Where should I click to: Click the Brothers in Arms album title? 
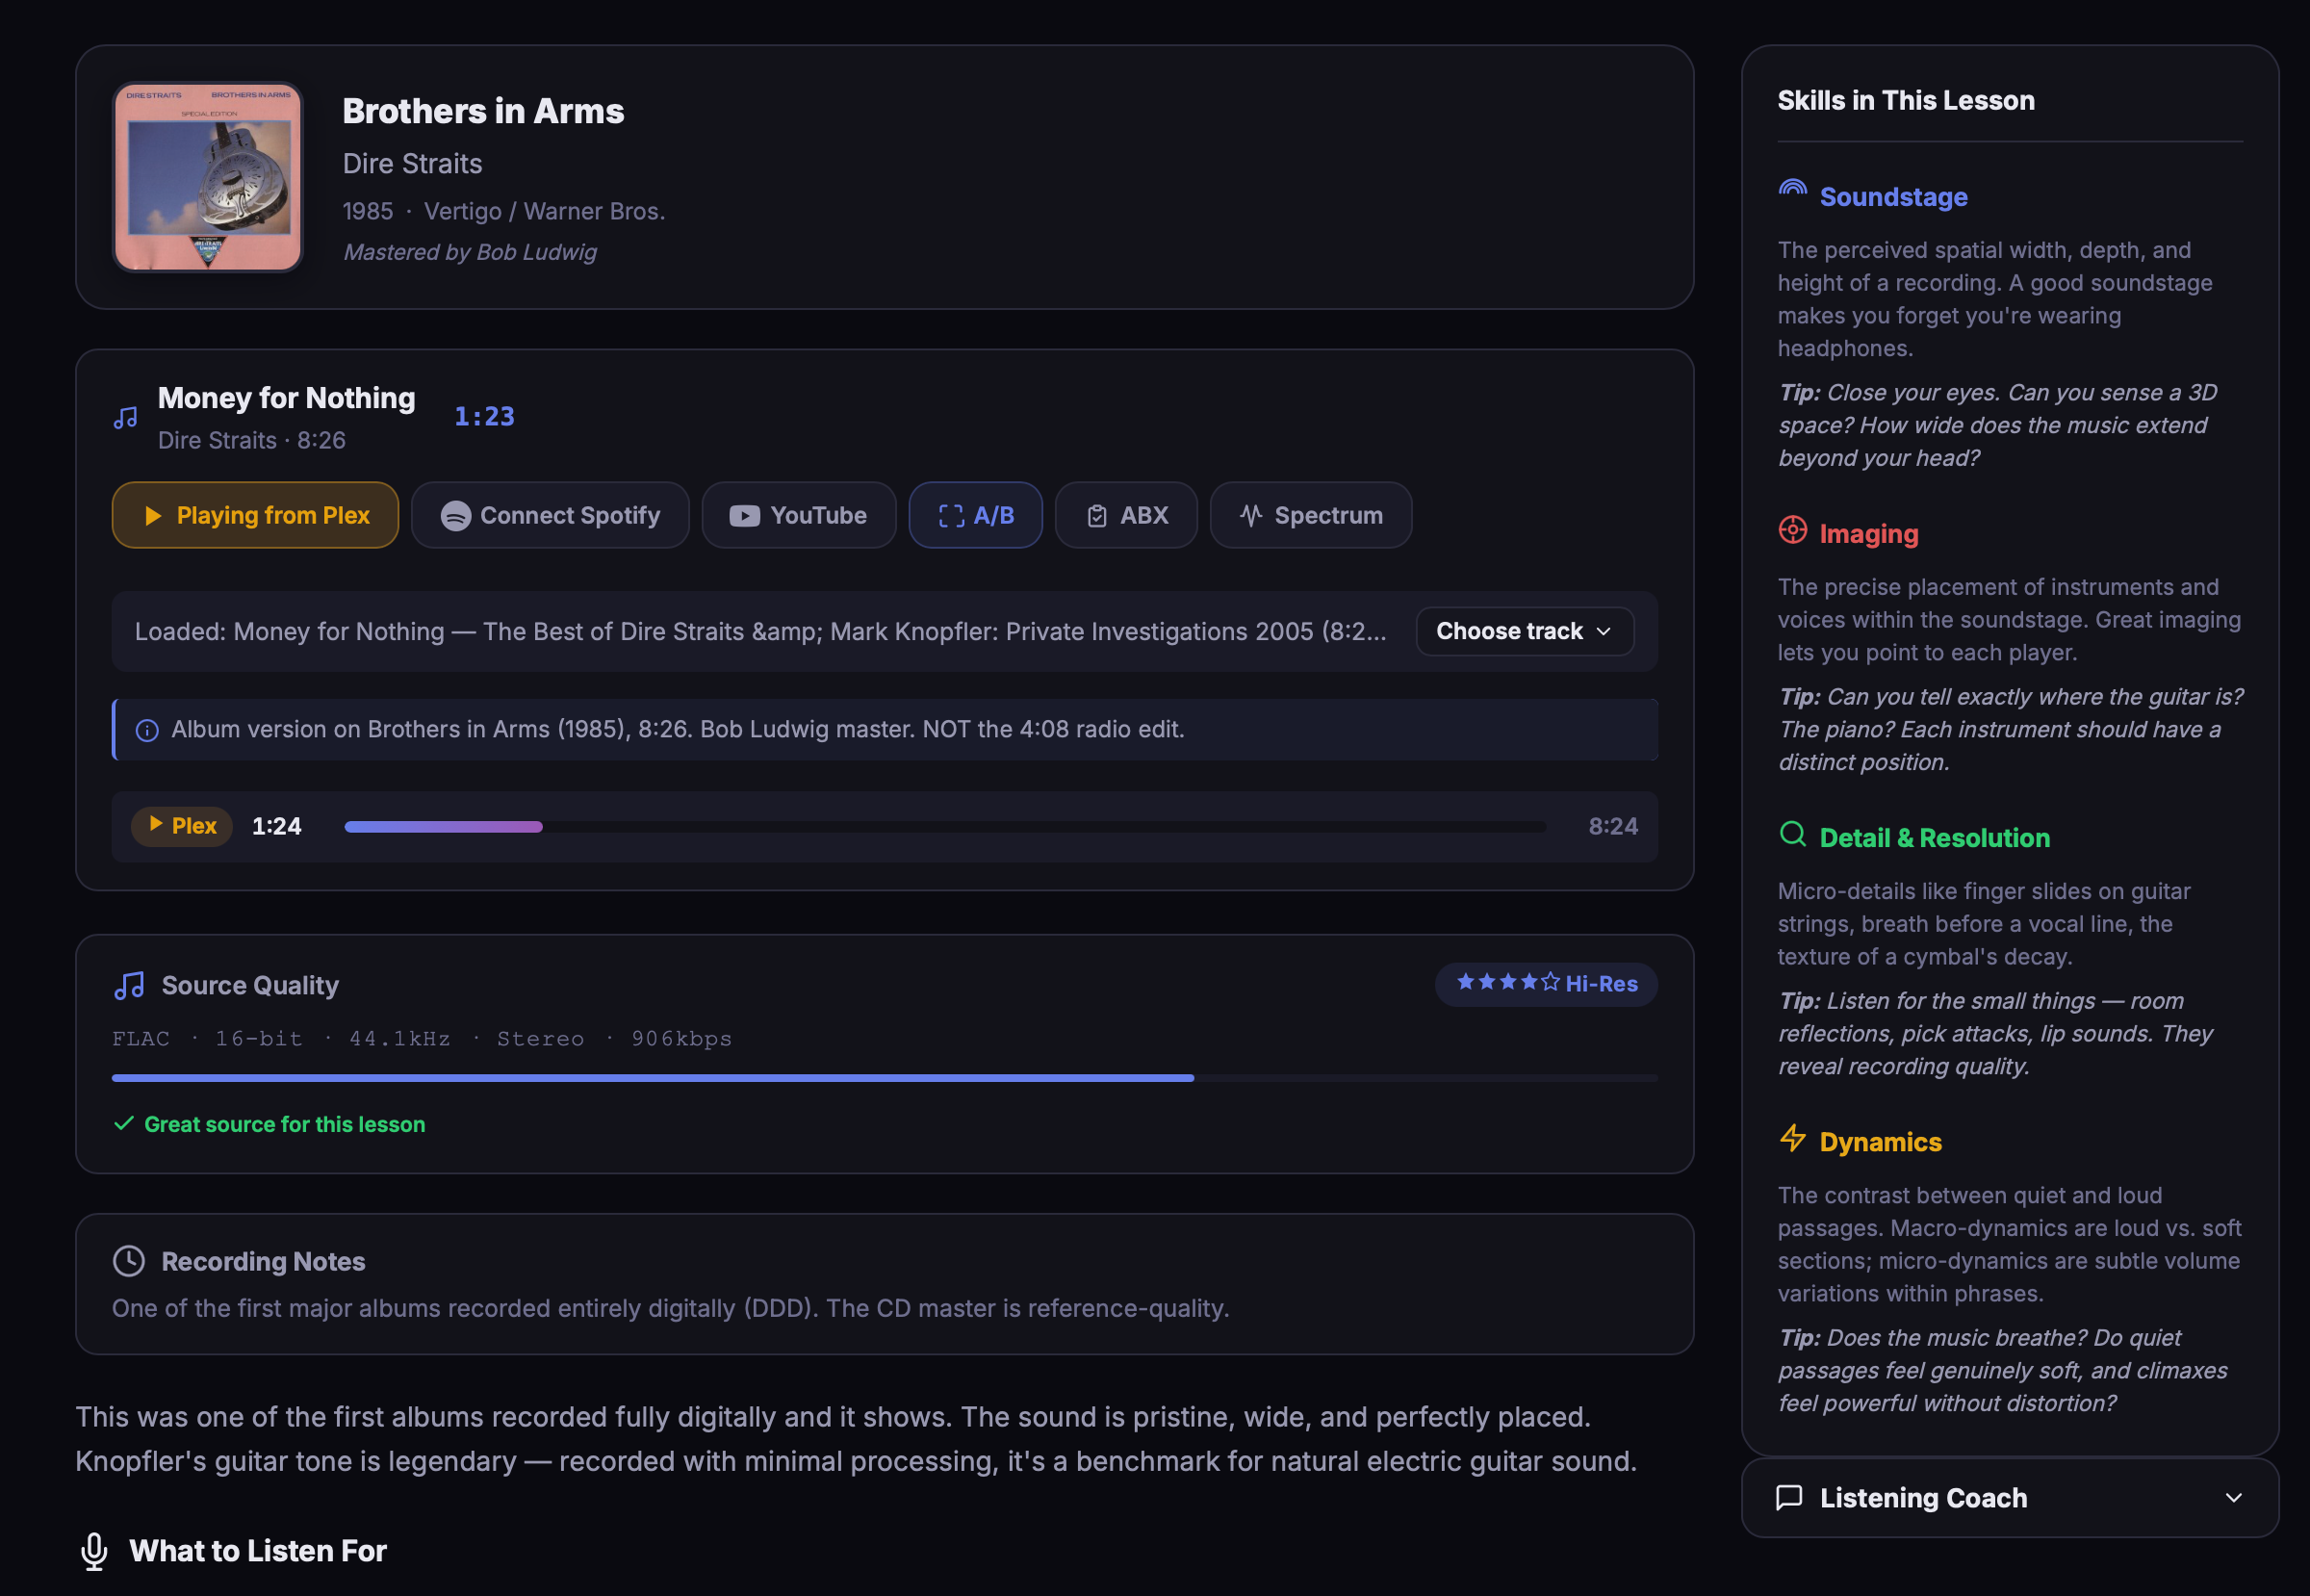[483, 111]
